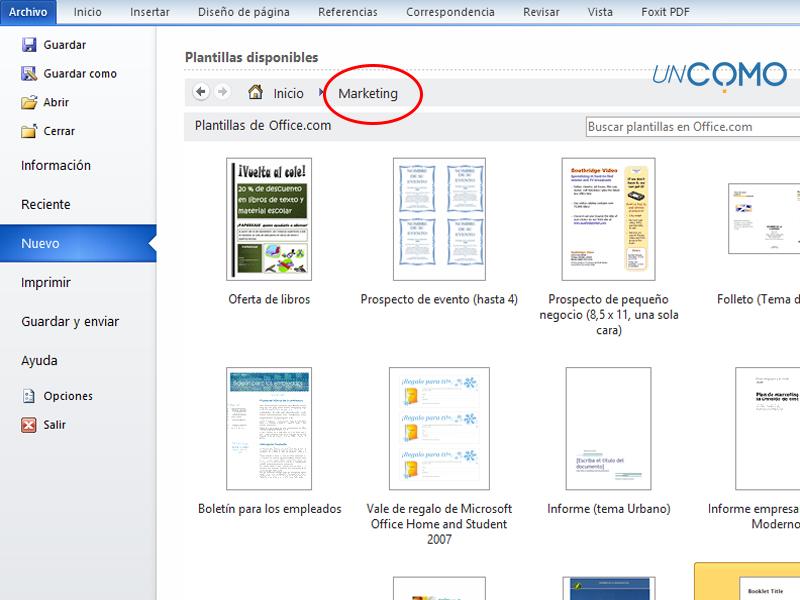Open the Guardar y enviar section
The height and width of the screenshot is (600, 800).
(x=70, y=322)
